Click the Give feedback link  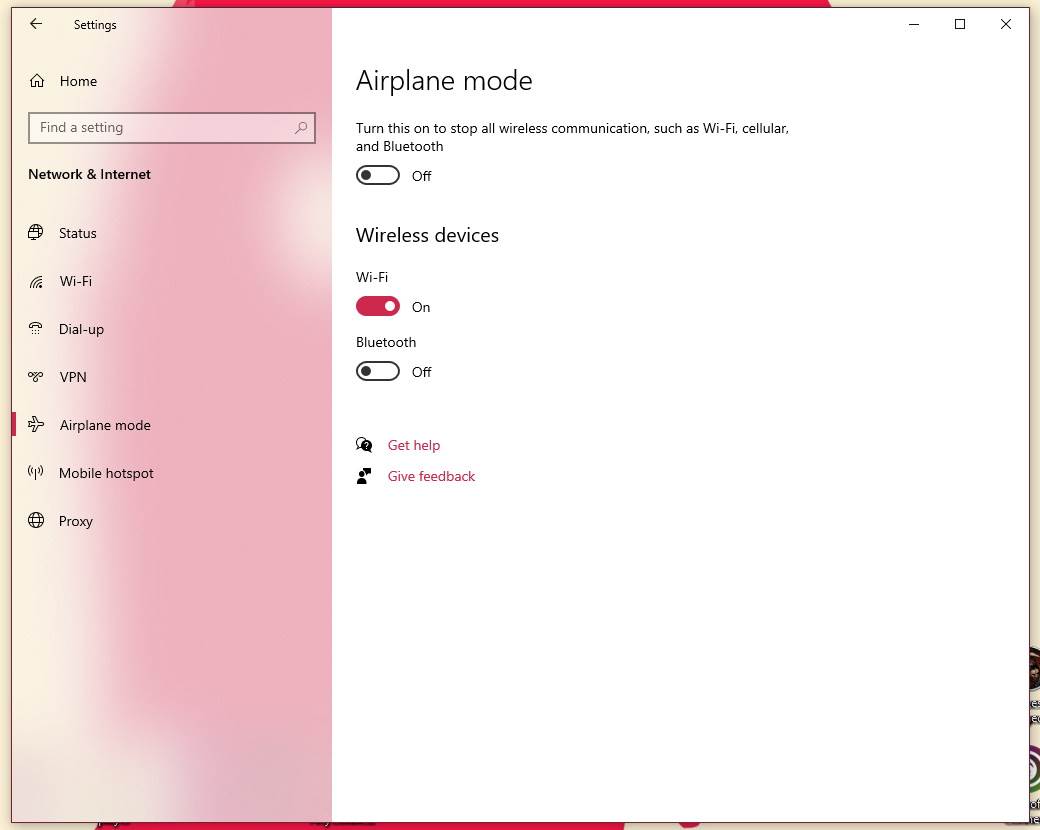pyautogui.click(x=431, y=476)
